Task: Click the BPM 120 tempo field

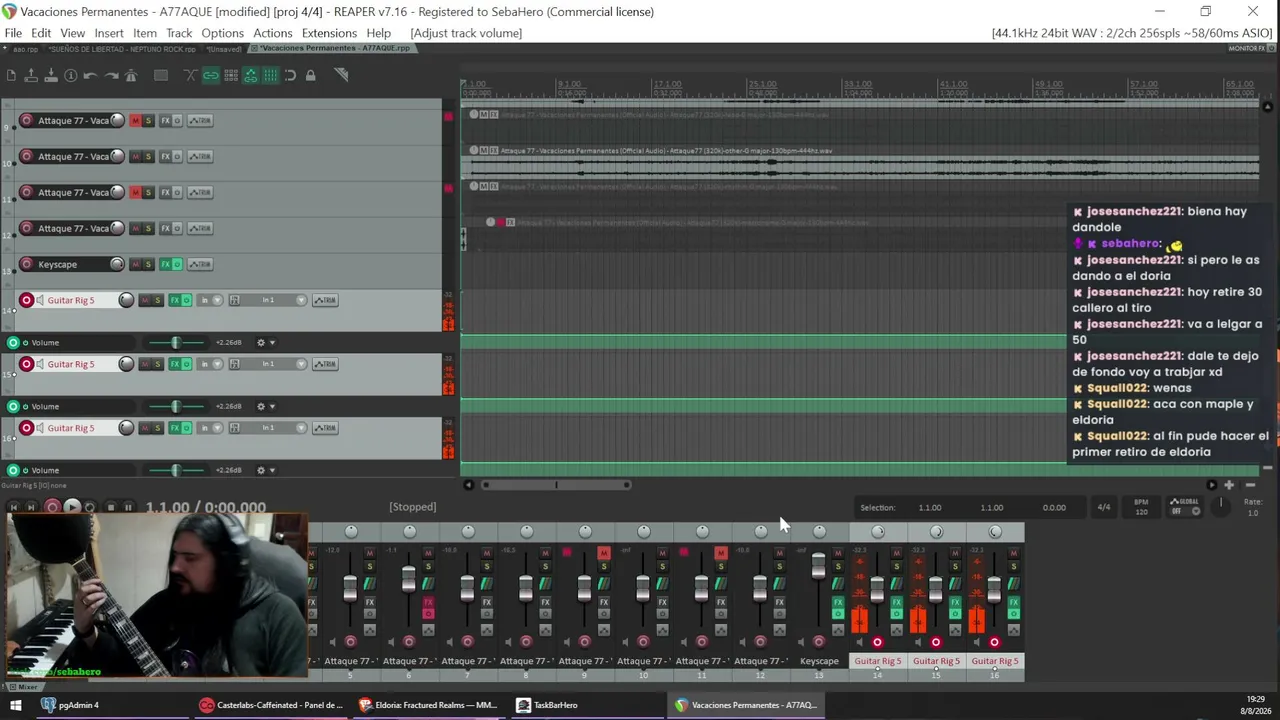Action: click(1141, 507)
